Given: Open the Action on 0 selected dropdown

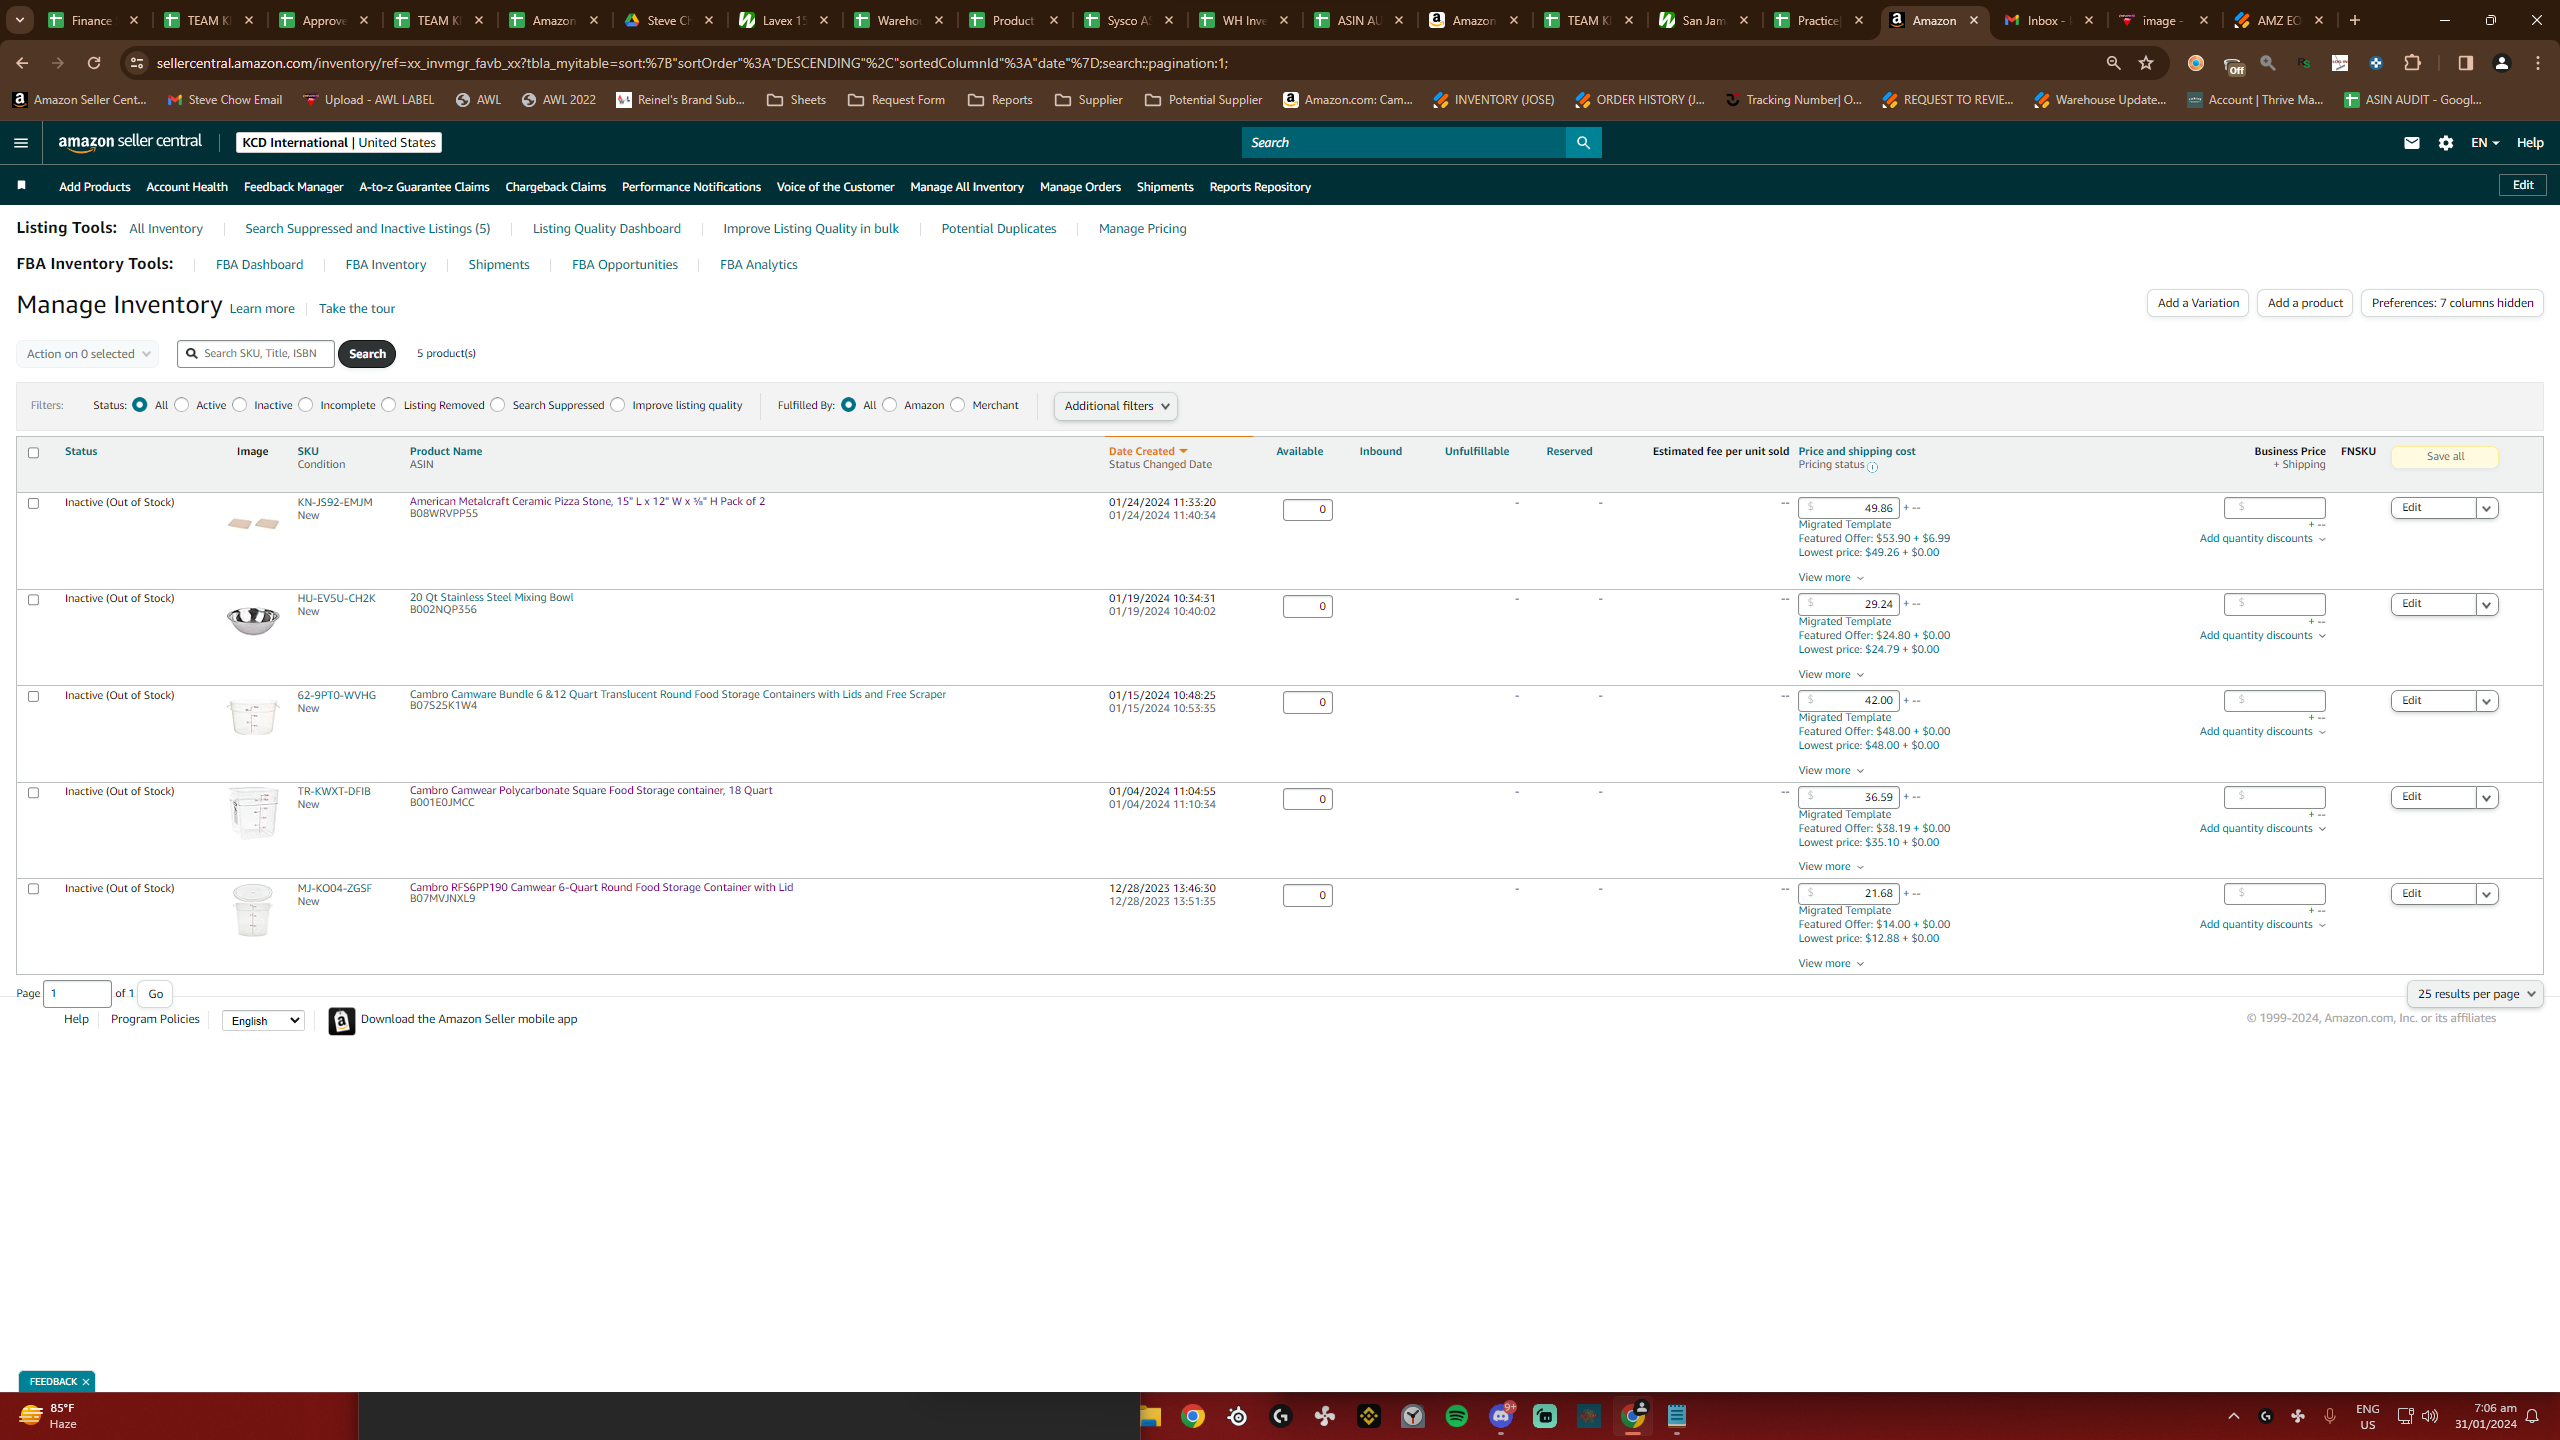Looking at the screenshot, I should tap(88, 353).
